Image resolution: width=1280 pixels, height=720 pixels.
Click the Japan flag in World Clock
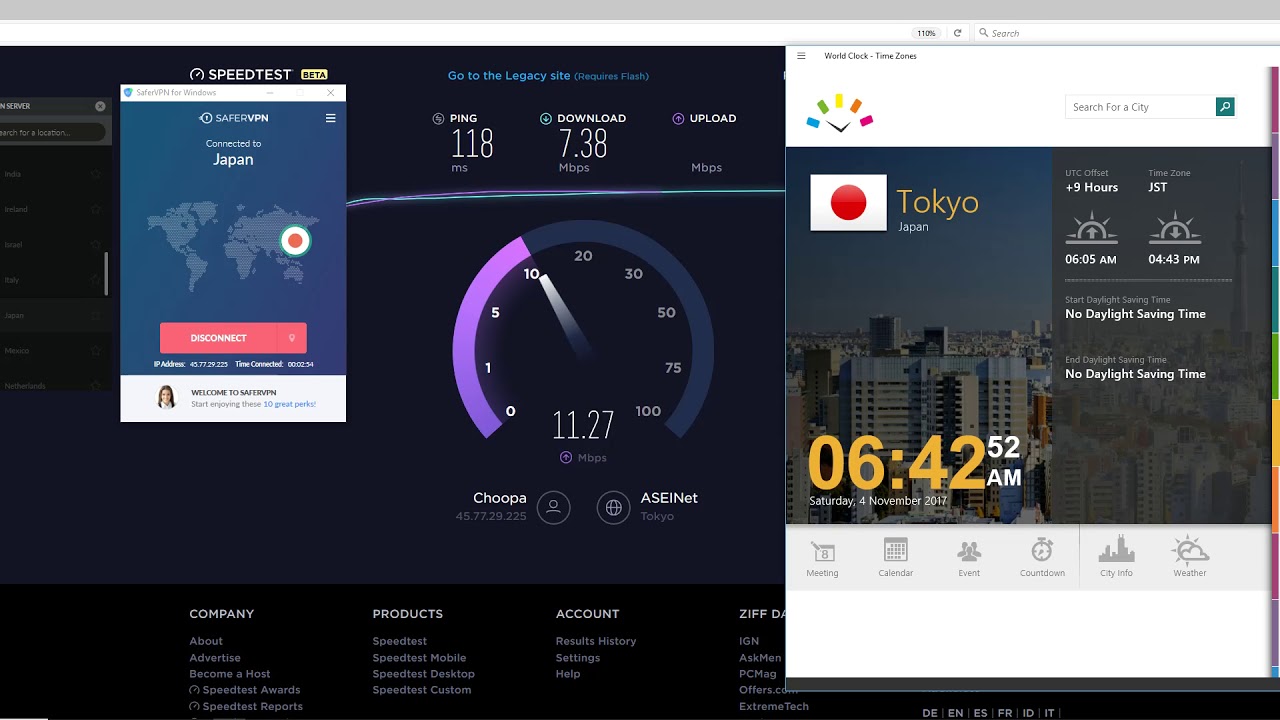tap(848, 203)
